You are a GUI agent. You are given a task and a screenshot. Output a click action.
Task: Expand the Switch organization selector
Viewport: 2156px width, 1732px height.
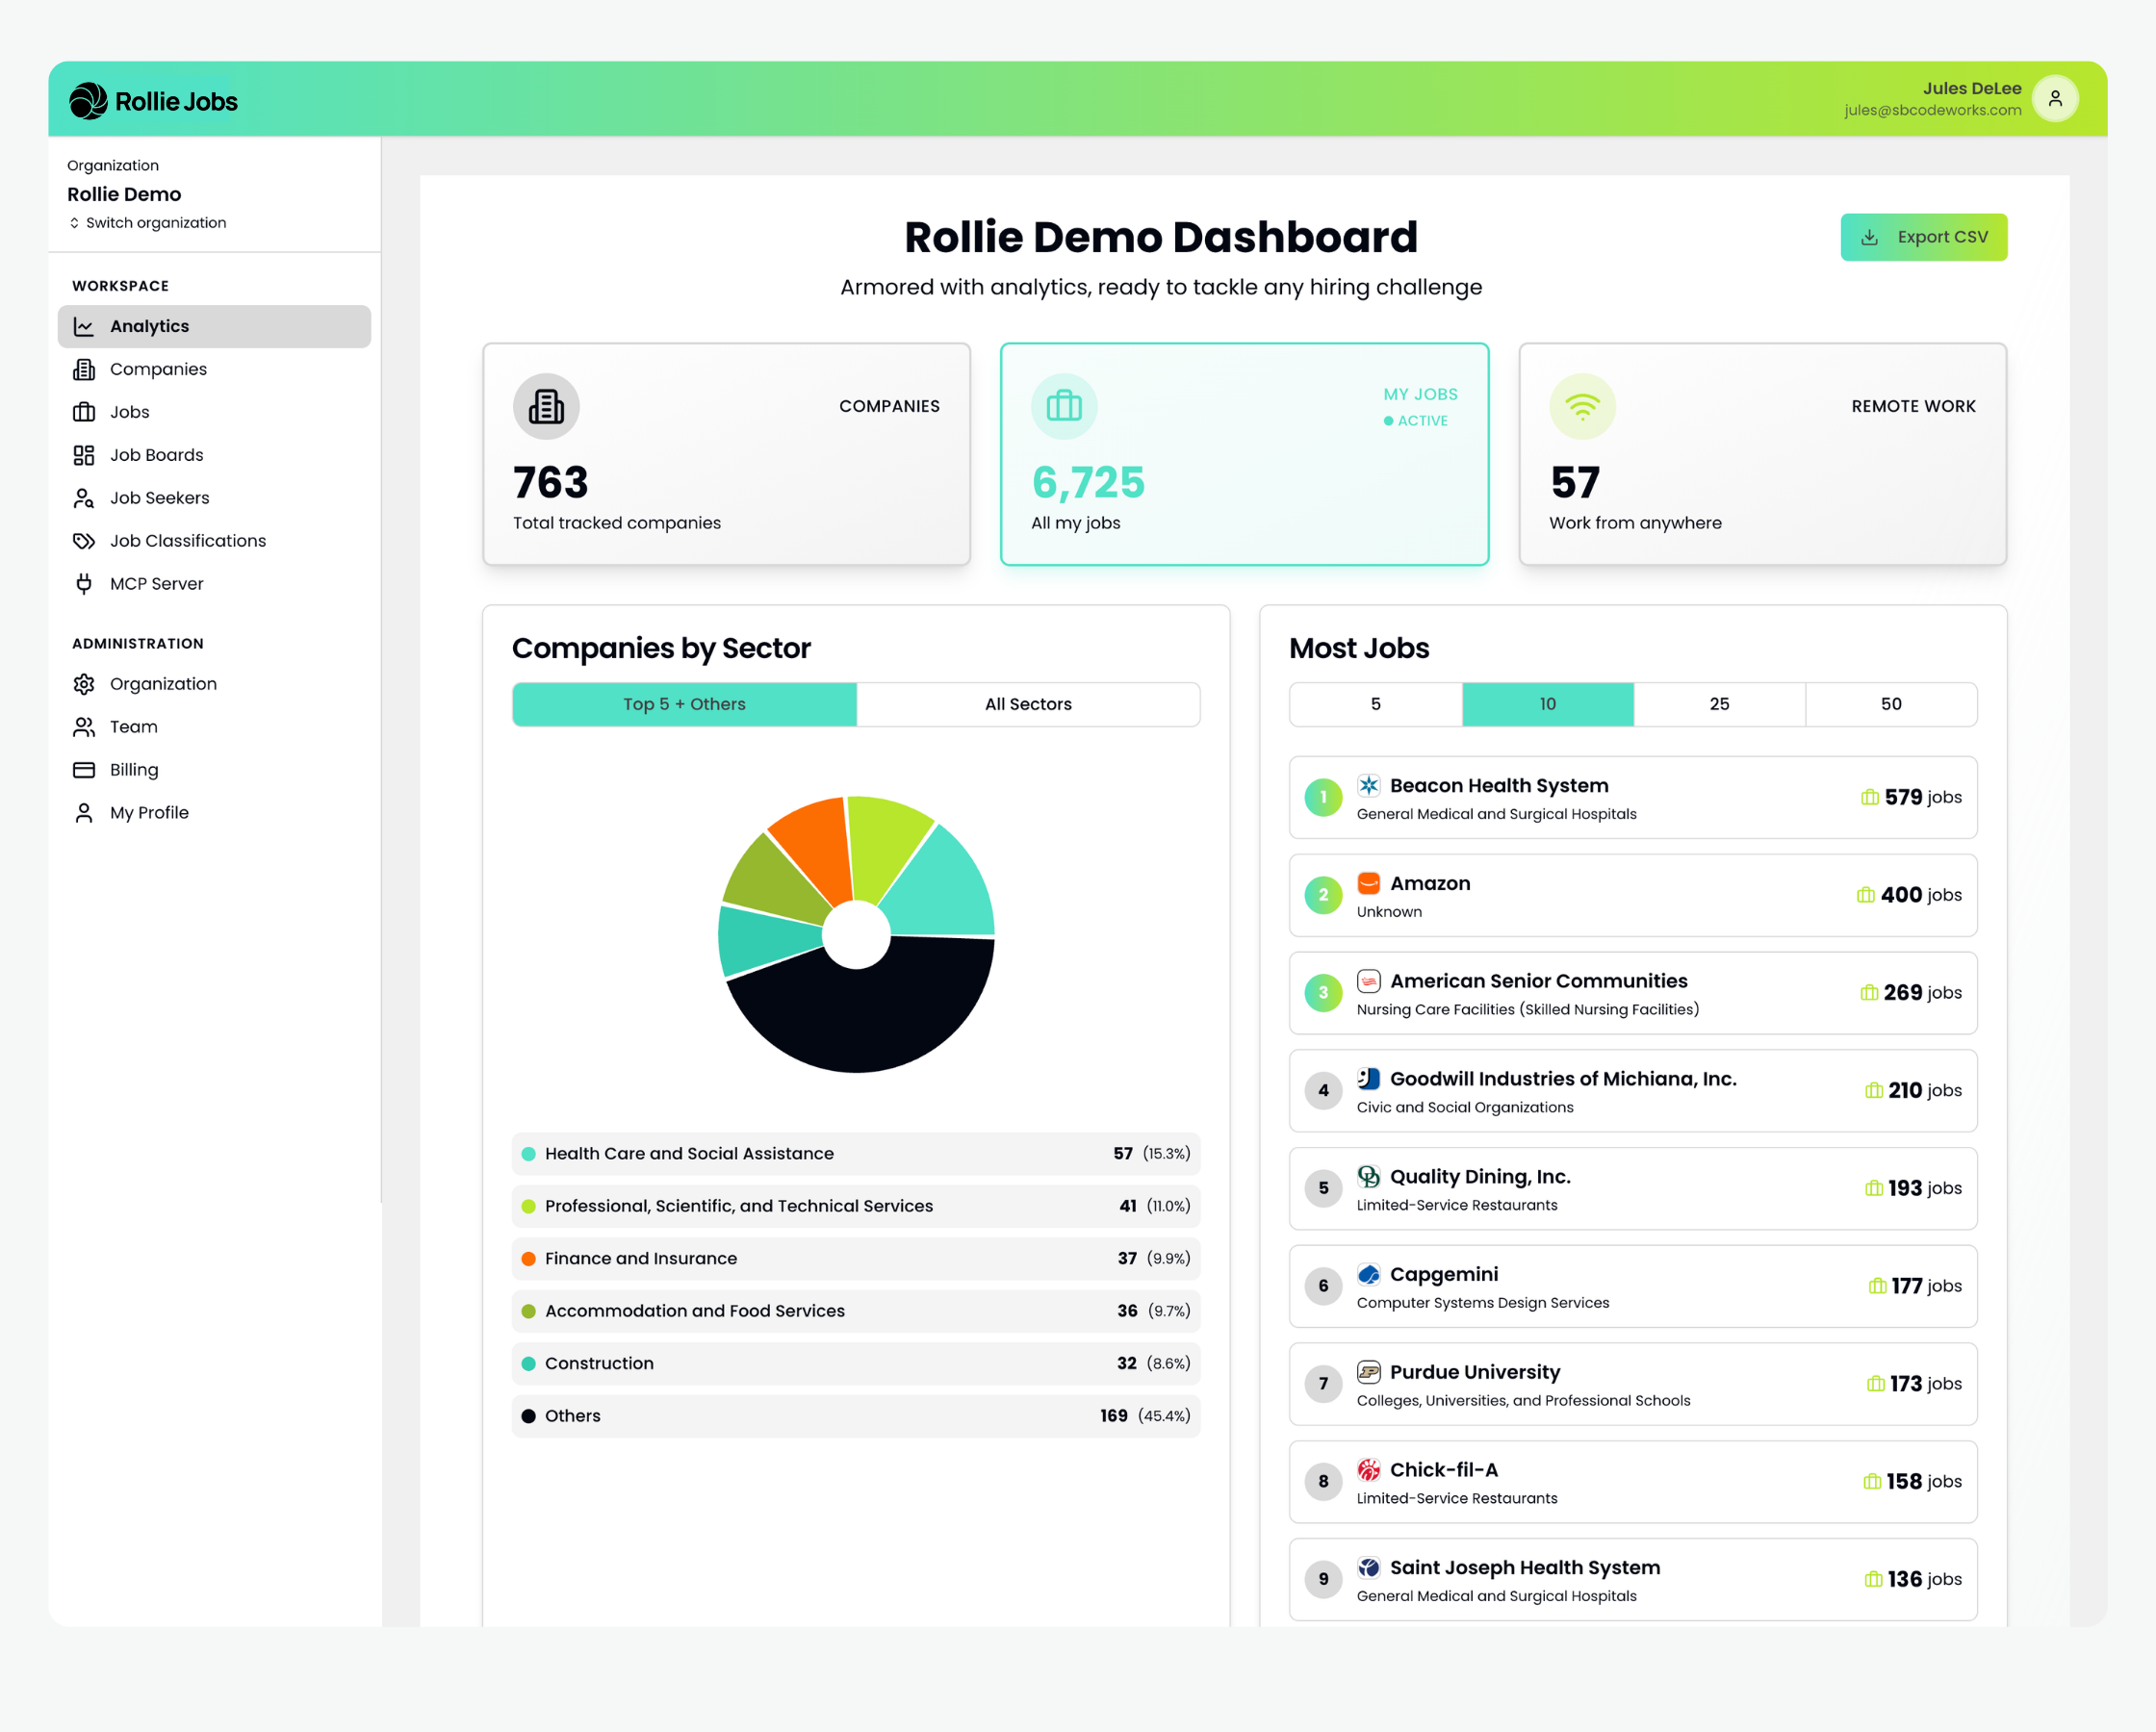(x=147, y=223)
